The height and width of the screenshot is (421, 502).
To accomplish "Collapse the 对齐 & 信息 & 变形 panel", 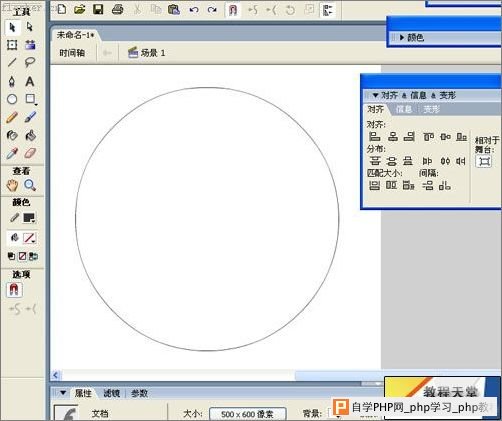I will (x=375, y=95).
